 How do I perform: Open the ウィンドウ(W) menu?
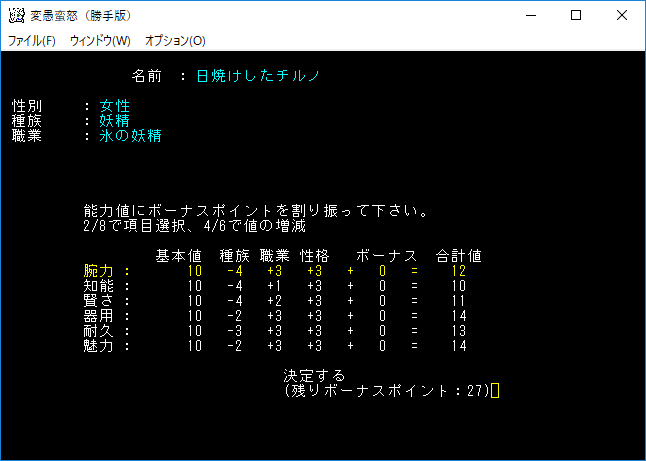(x=100, y=41)
